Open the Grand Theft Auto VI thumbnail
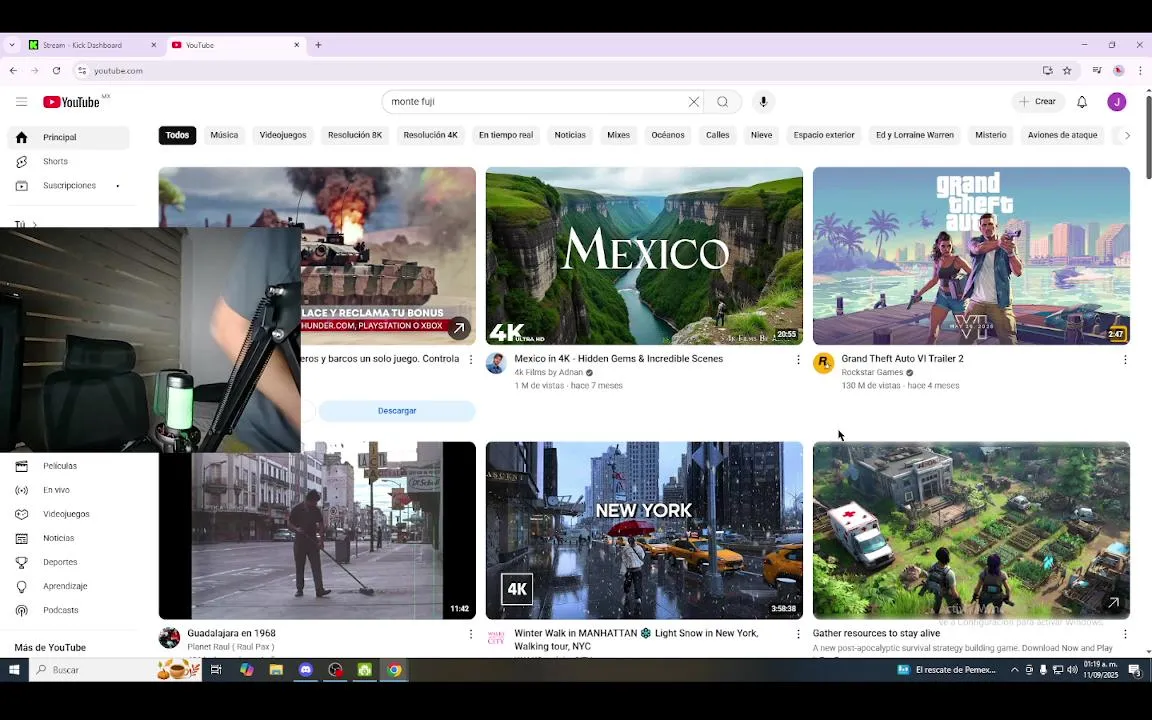This screenshot has height=720, width=1152. pyautogui.click(x=971, y=256)
